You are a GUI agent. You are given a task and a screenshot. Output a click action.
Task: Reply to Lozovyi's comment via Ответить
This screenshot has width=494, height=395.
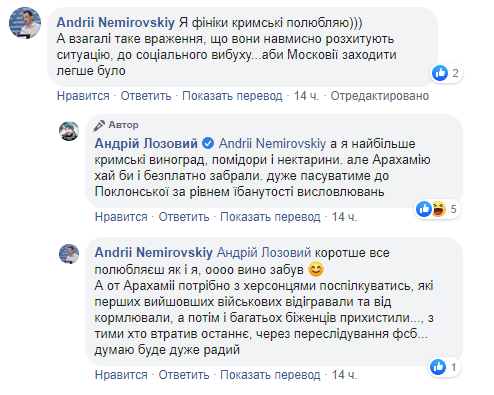(x=184, y=217)
